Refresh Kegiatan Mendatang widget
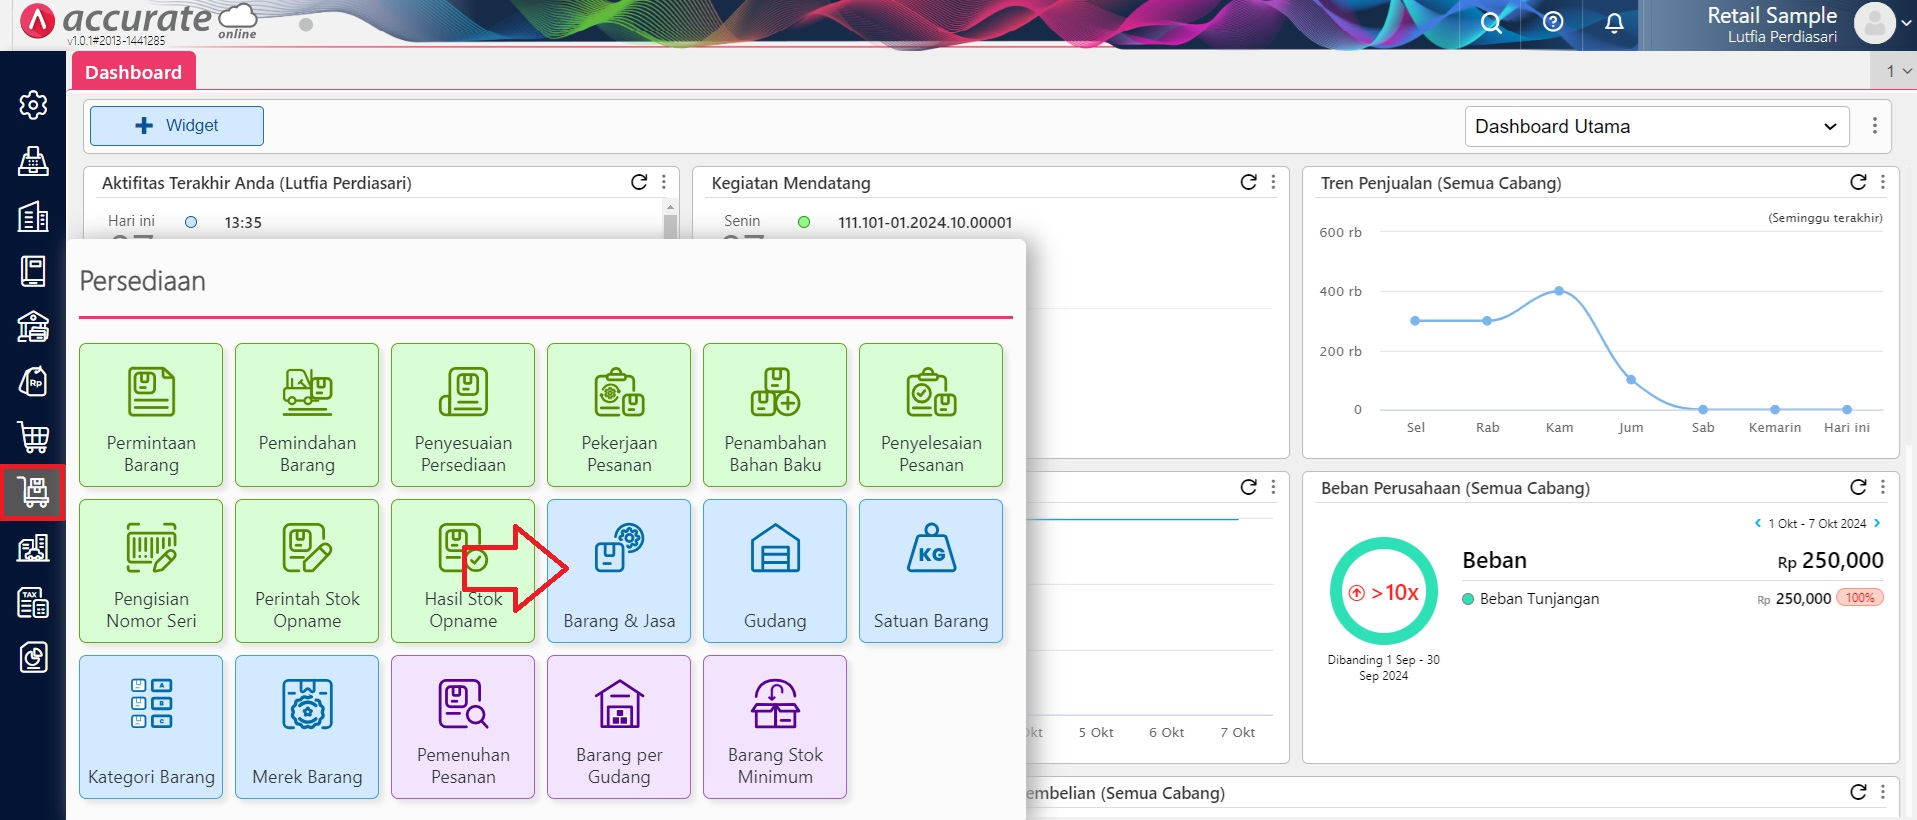 coord(1248,182)
